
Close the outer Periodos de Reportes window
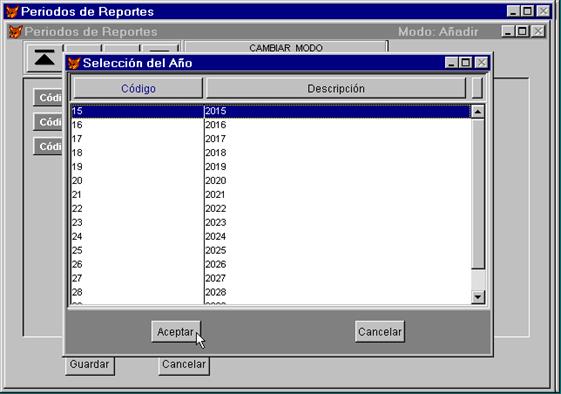(543, 11)
